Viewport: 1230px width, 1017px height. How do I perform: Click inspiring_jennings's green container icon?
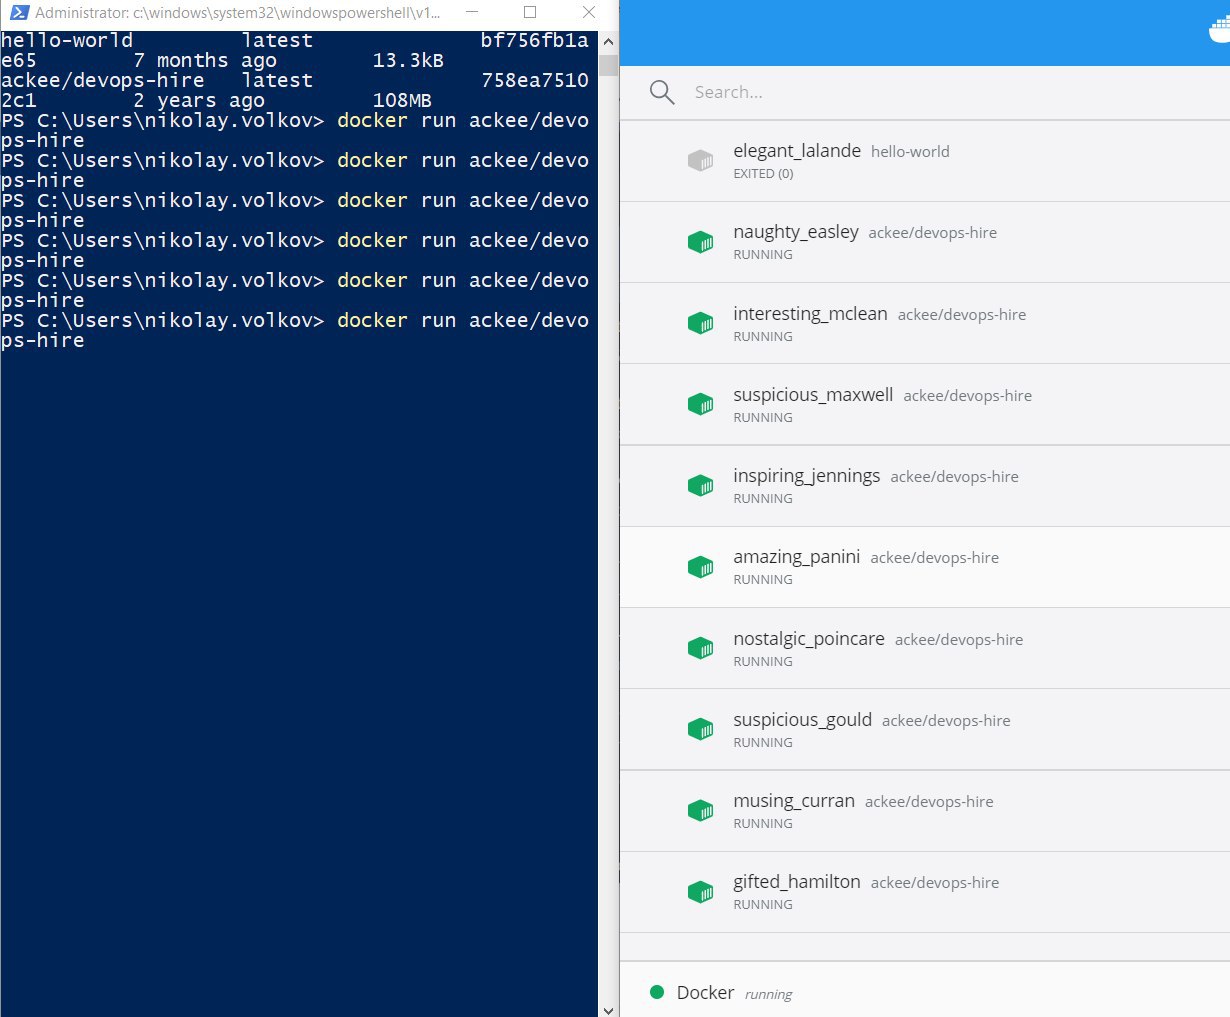[700, 485]
